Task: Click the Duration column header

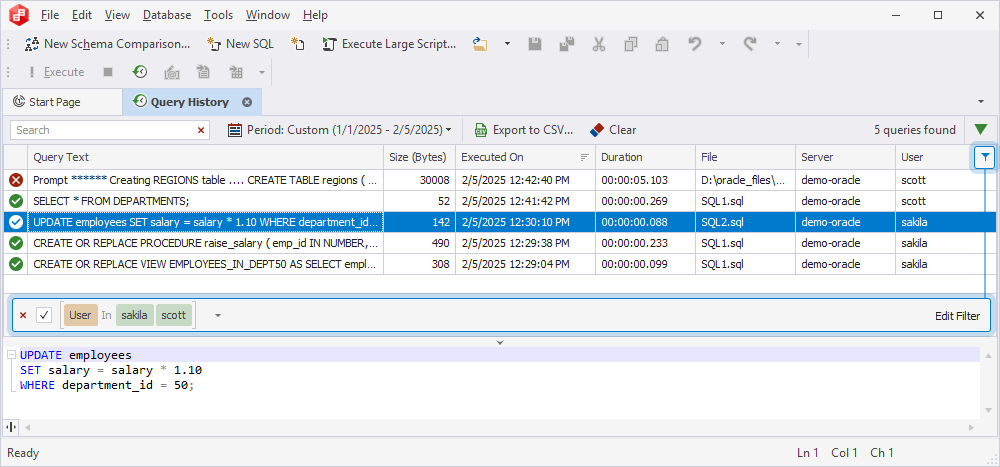Action: point(645,157)
